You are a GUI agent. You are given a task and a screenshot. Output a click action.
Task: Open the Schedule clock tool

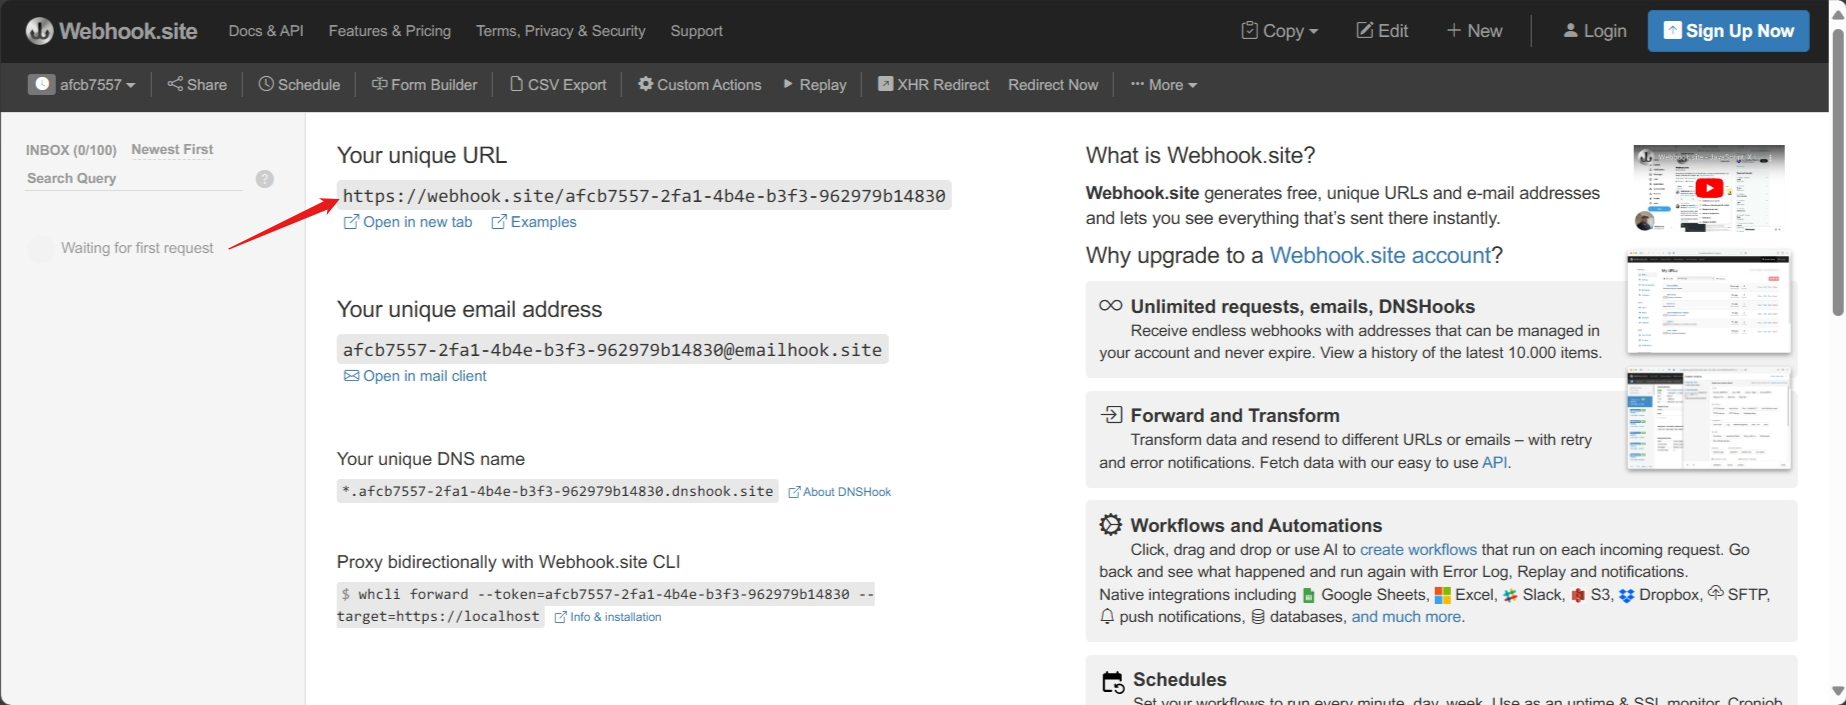(x=299, y=85)
